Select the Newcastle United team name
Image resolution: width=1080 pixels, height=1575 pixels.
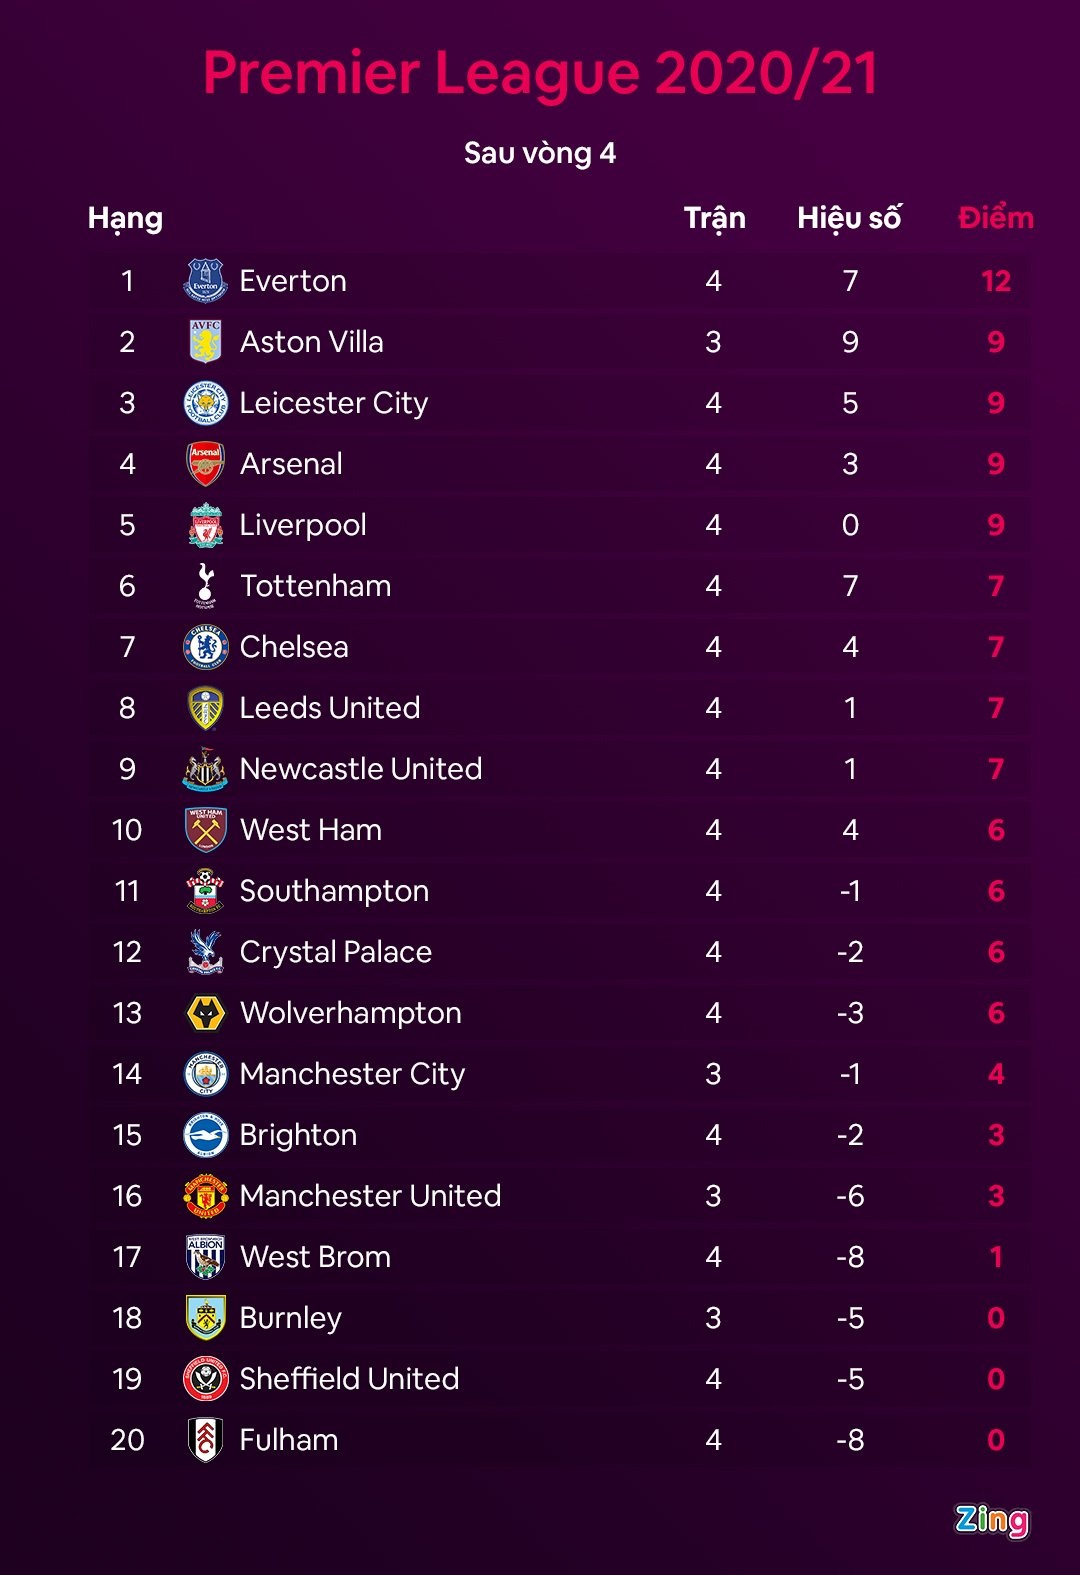coord(360,769)
